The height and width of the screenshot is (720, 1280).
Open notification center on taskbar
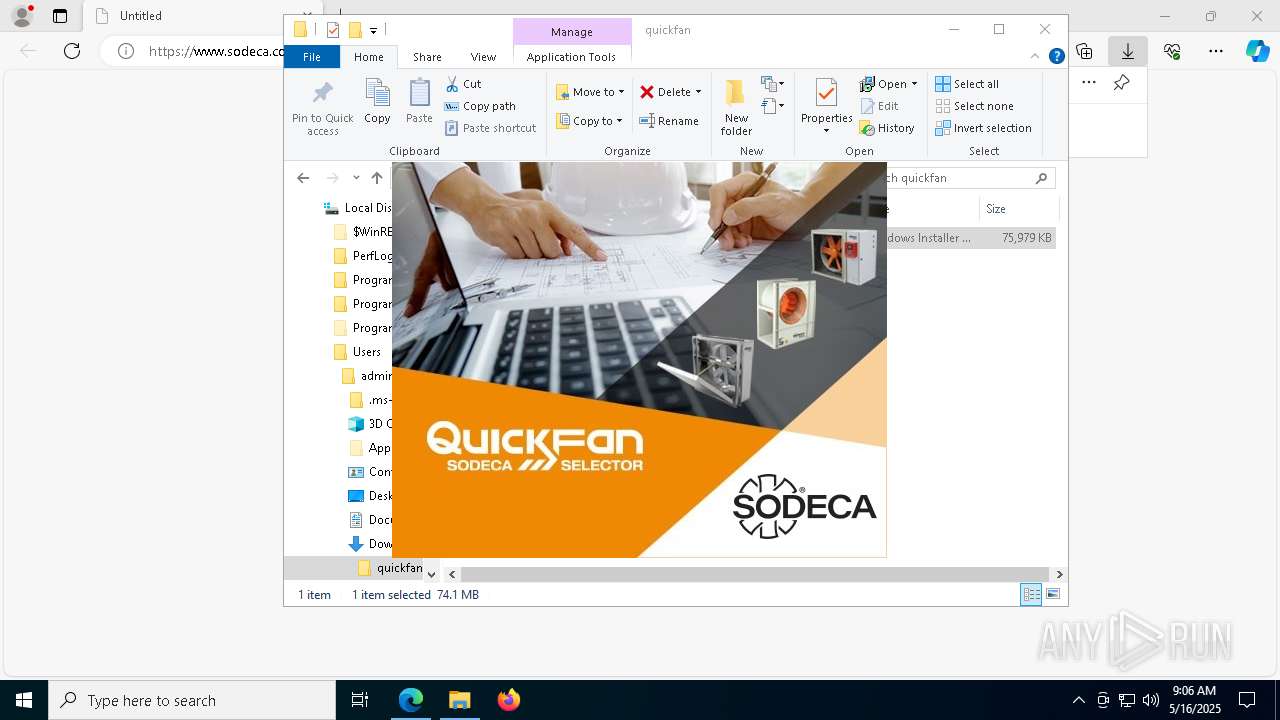pyautogui.click(x=1247, y=700)
